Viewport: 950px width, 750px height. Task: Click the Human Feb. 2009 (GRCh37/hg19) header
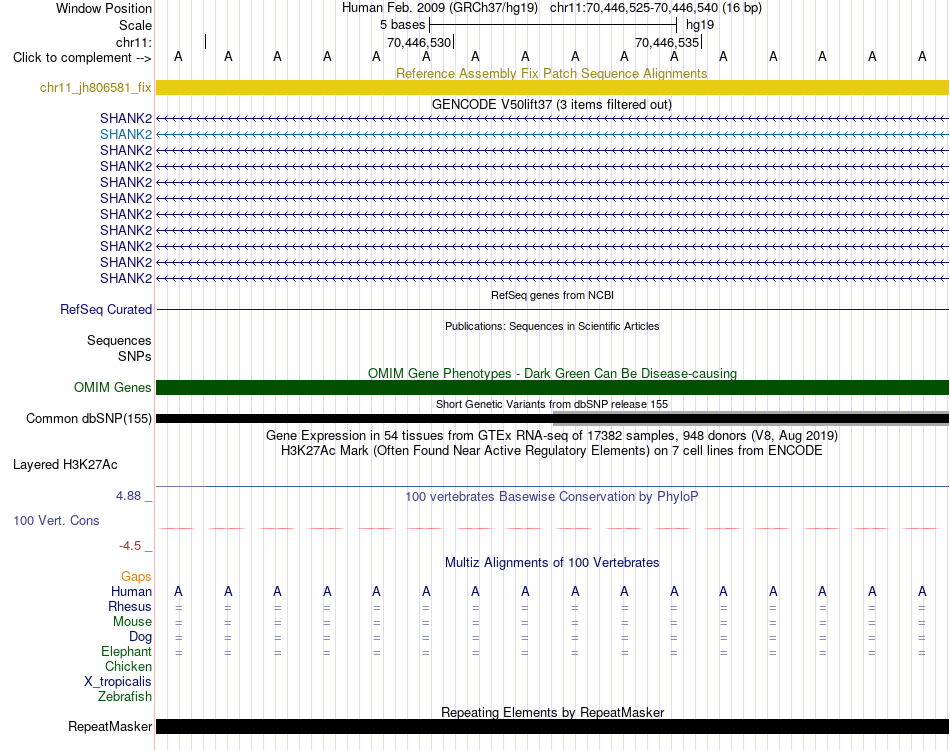click(x=440, y=8)
